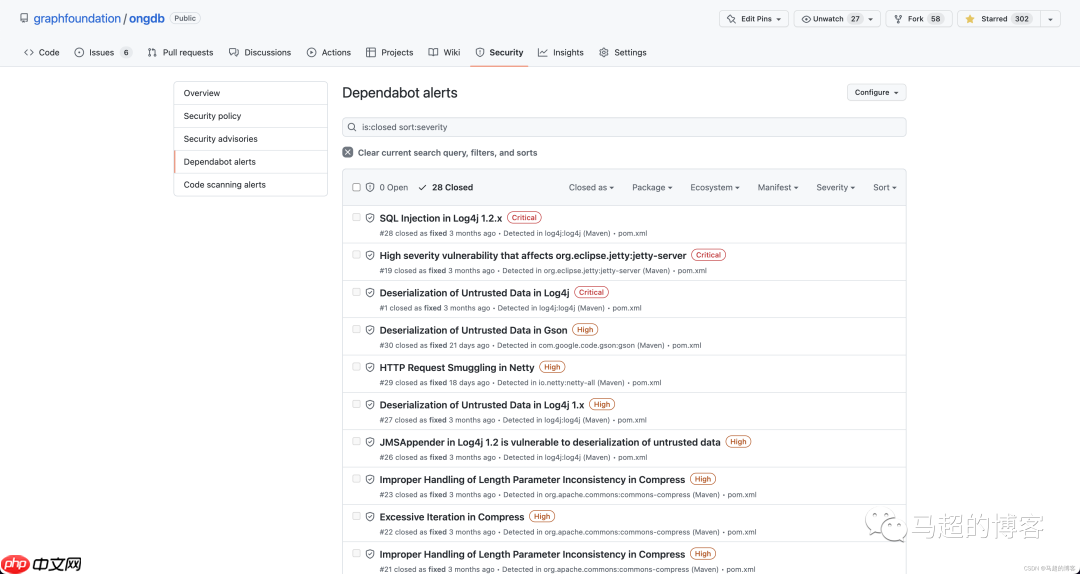The height and width of the screenshot is (574, 1080).
Task: Open the Code tab
Action: coord(41,52)
